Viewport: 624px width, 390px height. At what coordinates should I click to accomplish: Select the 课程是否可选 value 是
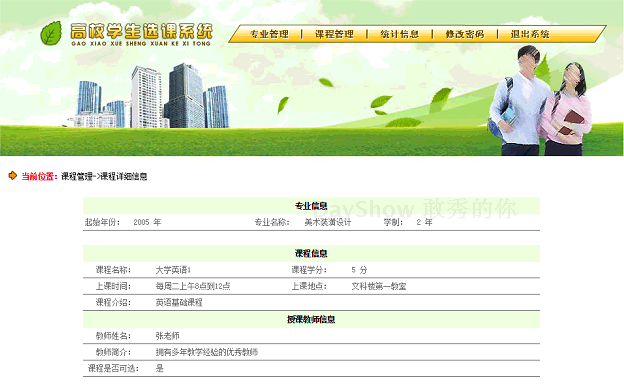(160, 369)
